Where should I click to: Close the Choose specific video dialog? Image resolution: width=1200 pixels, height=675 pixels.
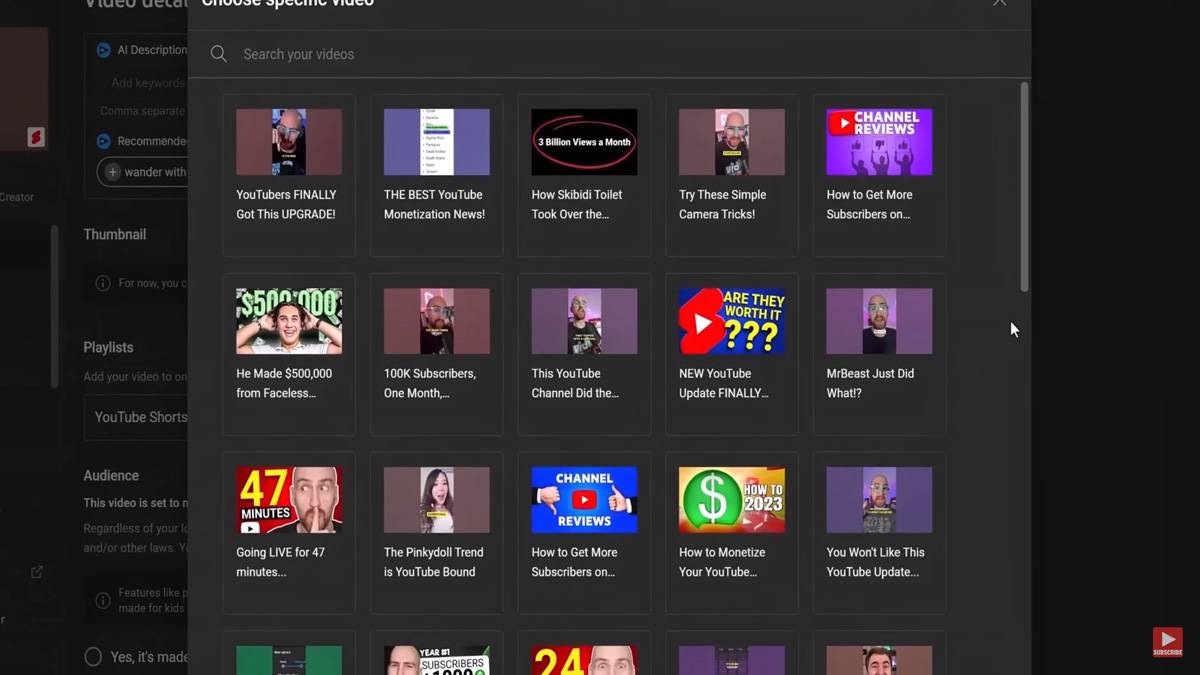999,2
